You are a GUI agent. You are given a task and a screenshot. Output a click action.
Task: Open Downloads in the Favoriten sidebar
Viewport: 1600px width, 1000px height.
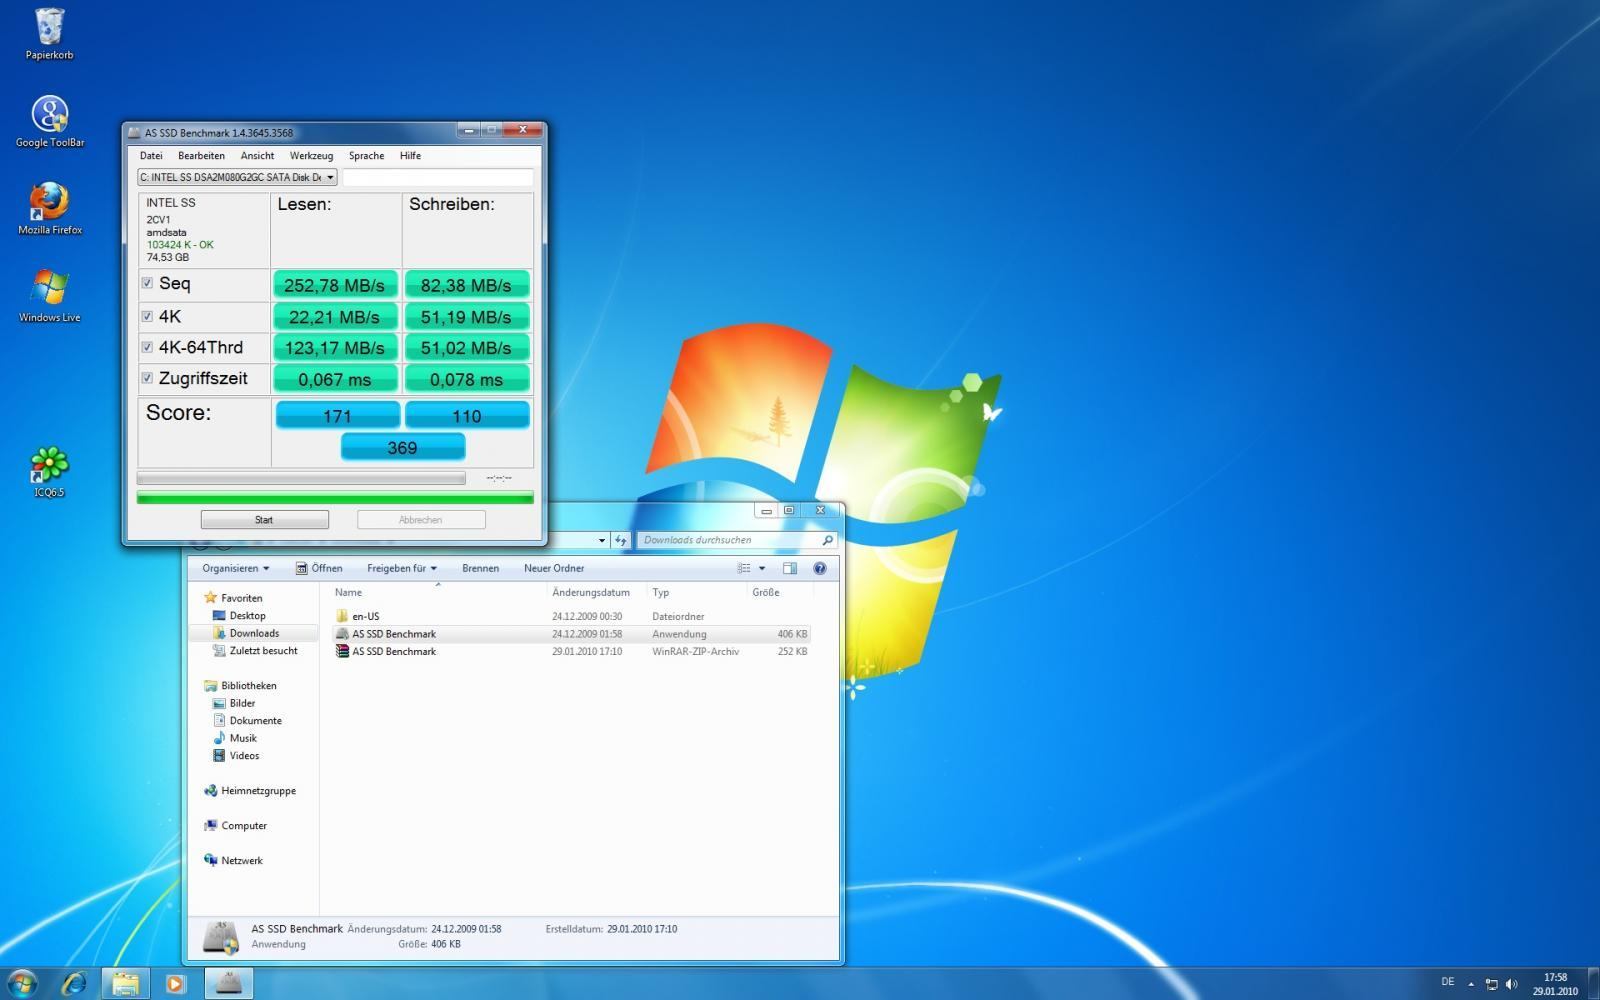pyautogui.click(x=254, y=633)
